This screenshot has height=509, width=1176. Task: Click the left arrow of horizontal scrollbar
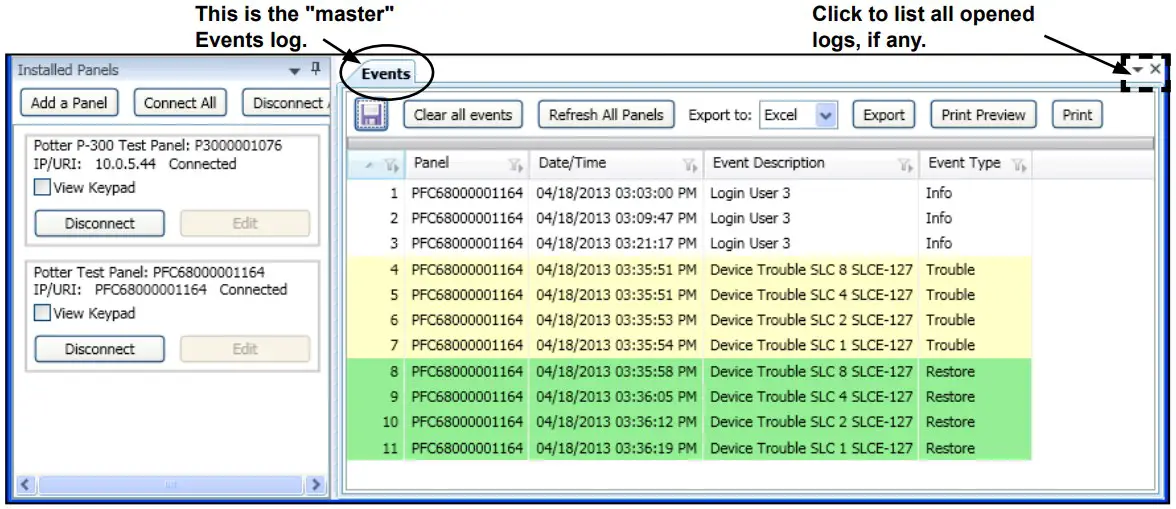click(x=26, y=485)
